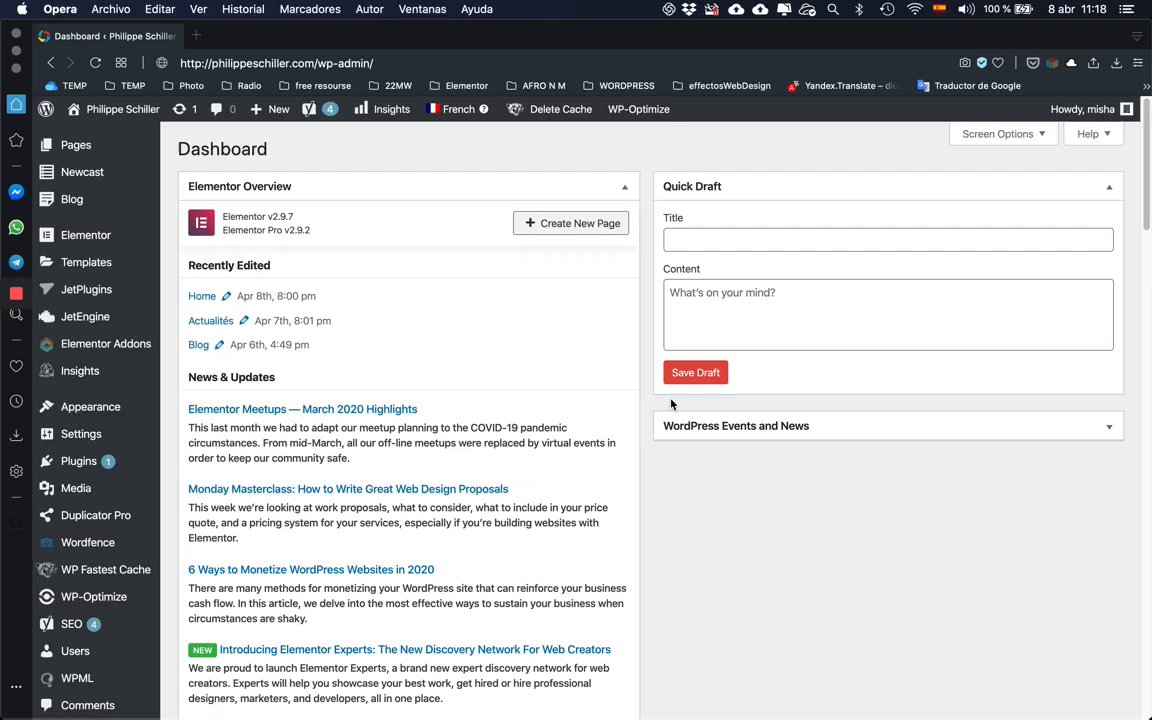
Task: Open the Help dropdown tab
Action: [x=1093, y=134]
